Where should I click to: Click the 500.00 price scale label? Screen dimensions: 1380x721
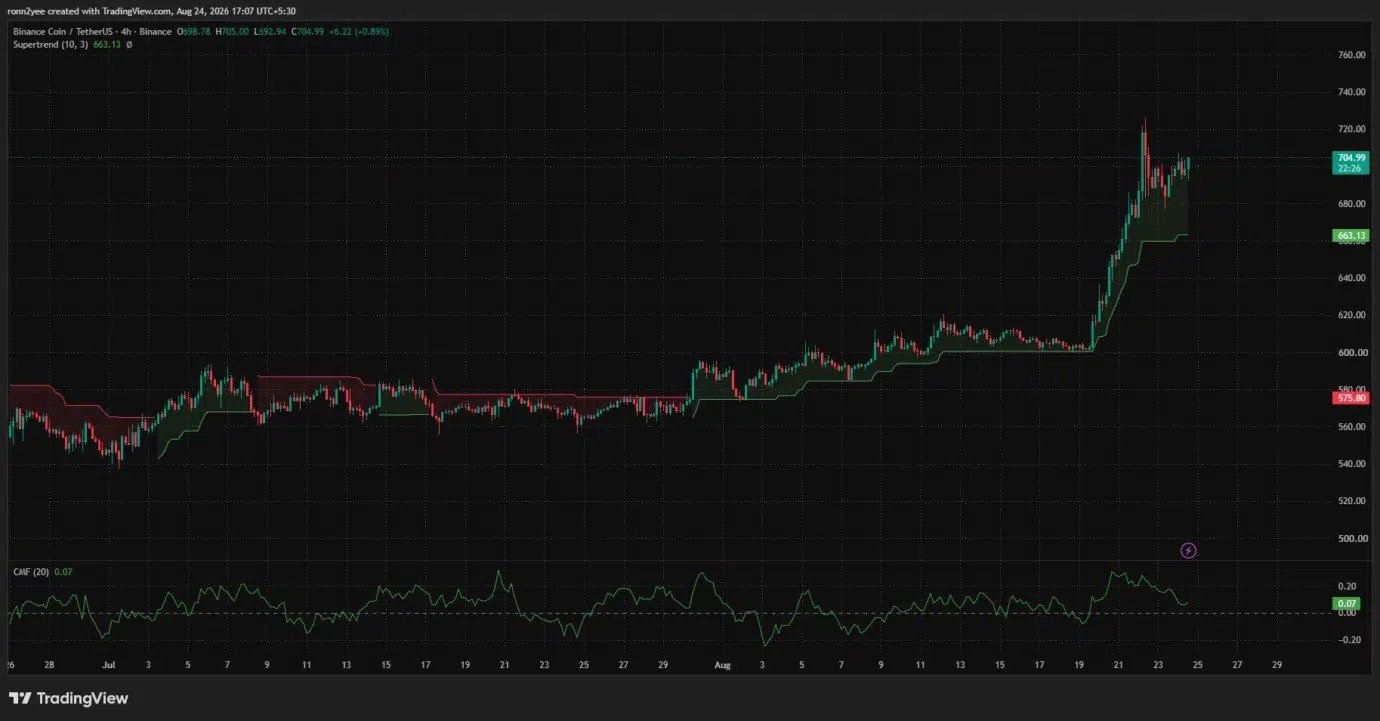point(1351,539)
